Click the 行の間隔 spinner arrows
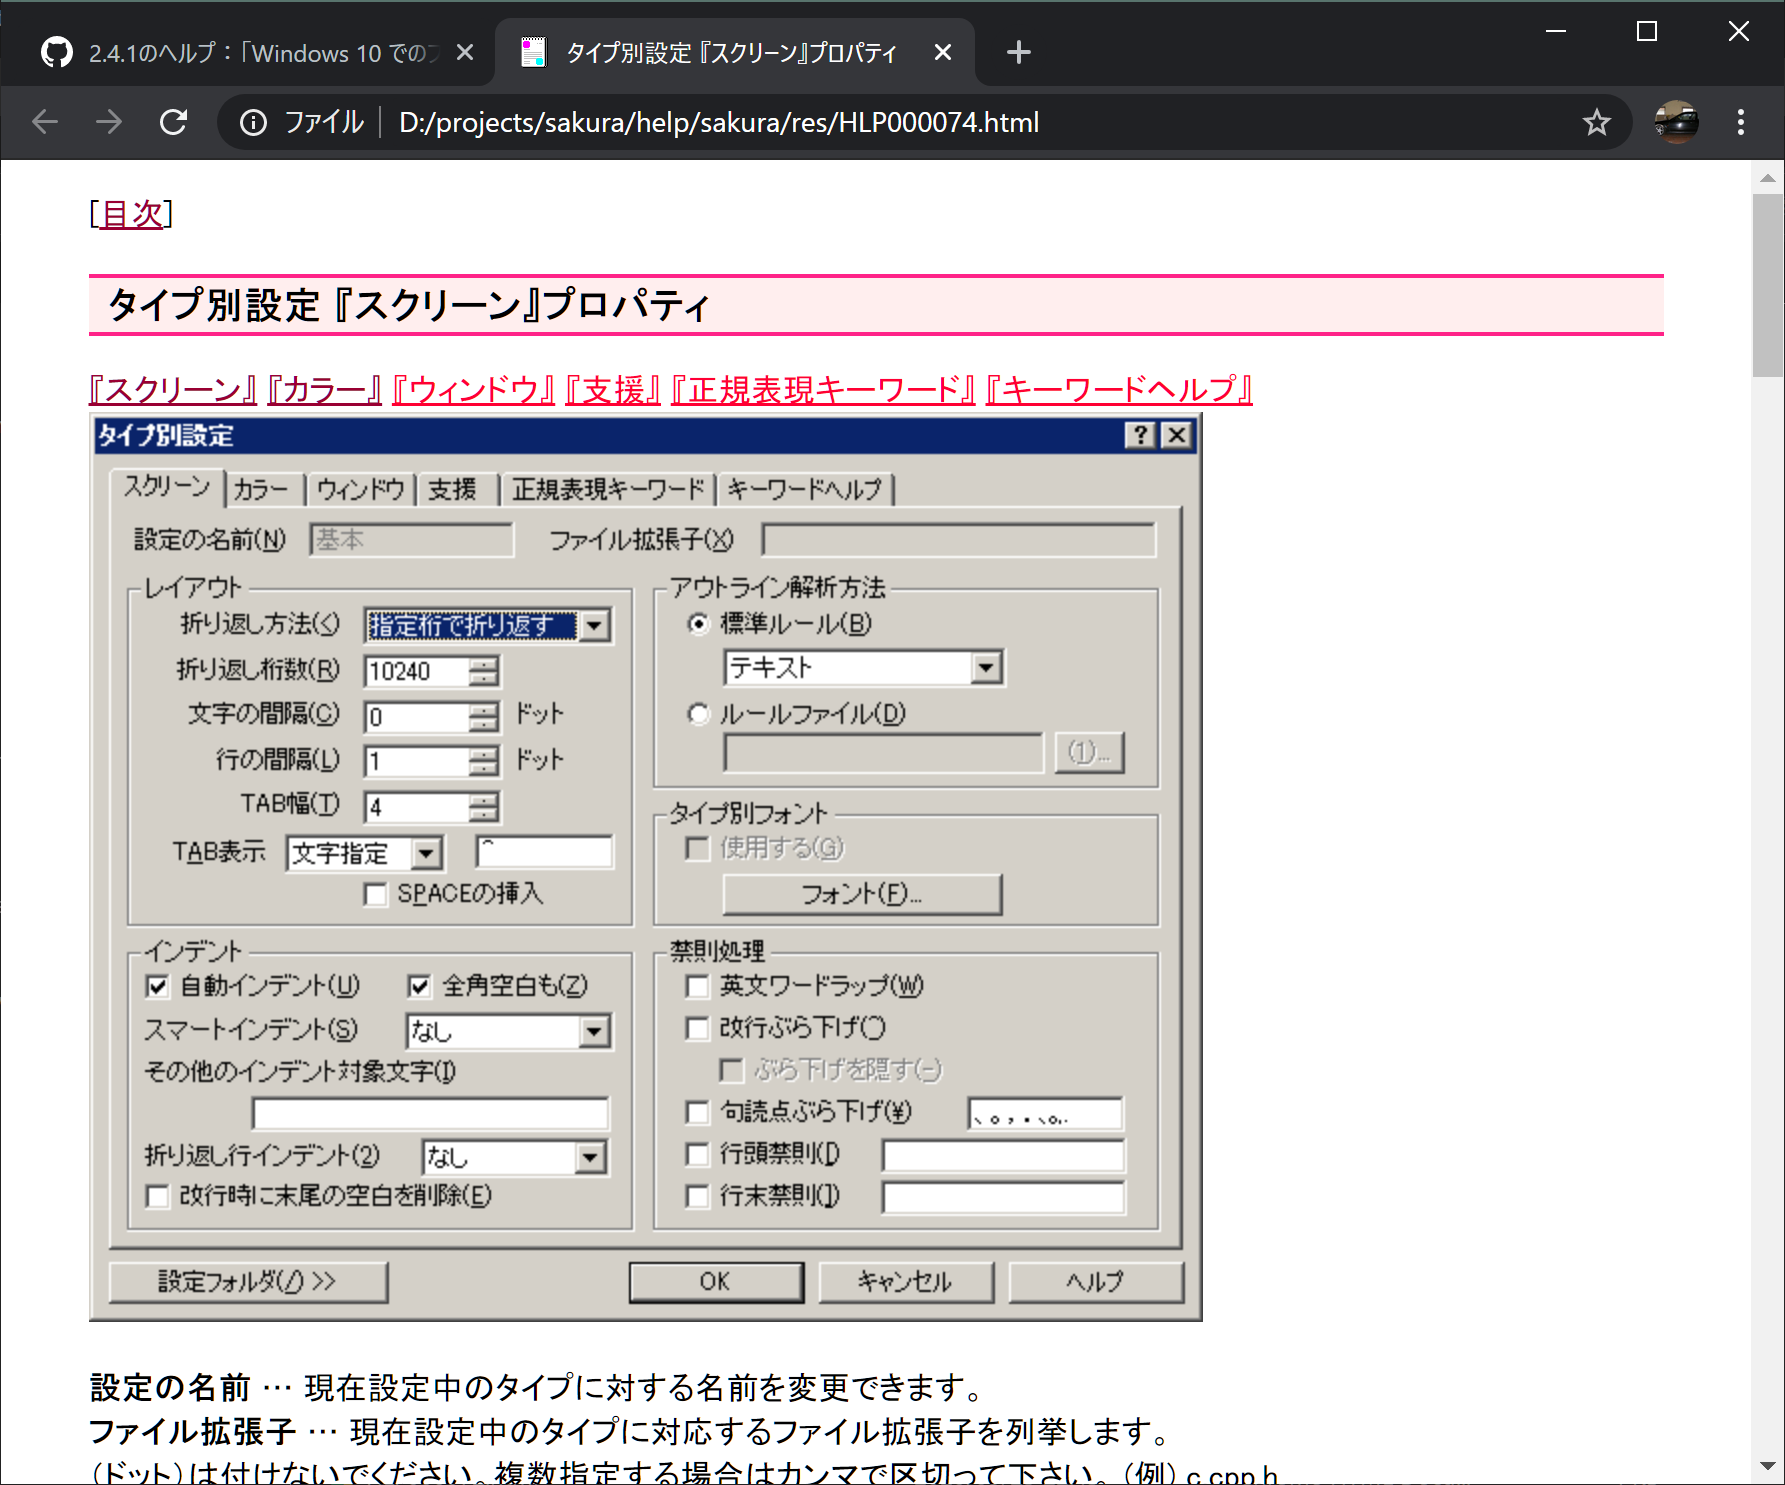The height and width of the screenshot is (1485, 1785). 483,761
